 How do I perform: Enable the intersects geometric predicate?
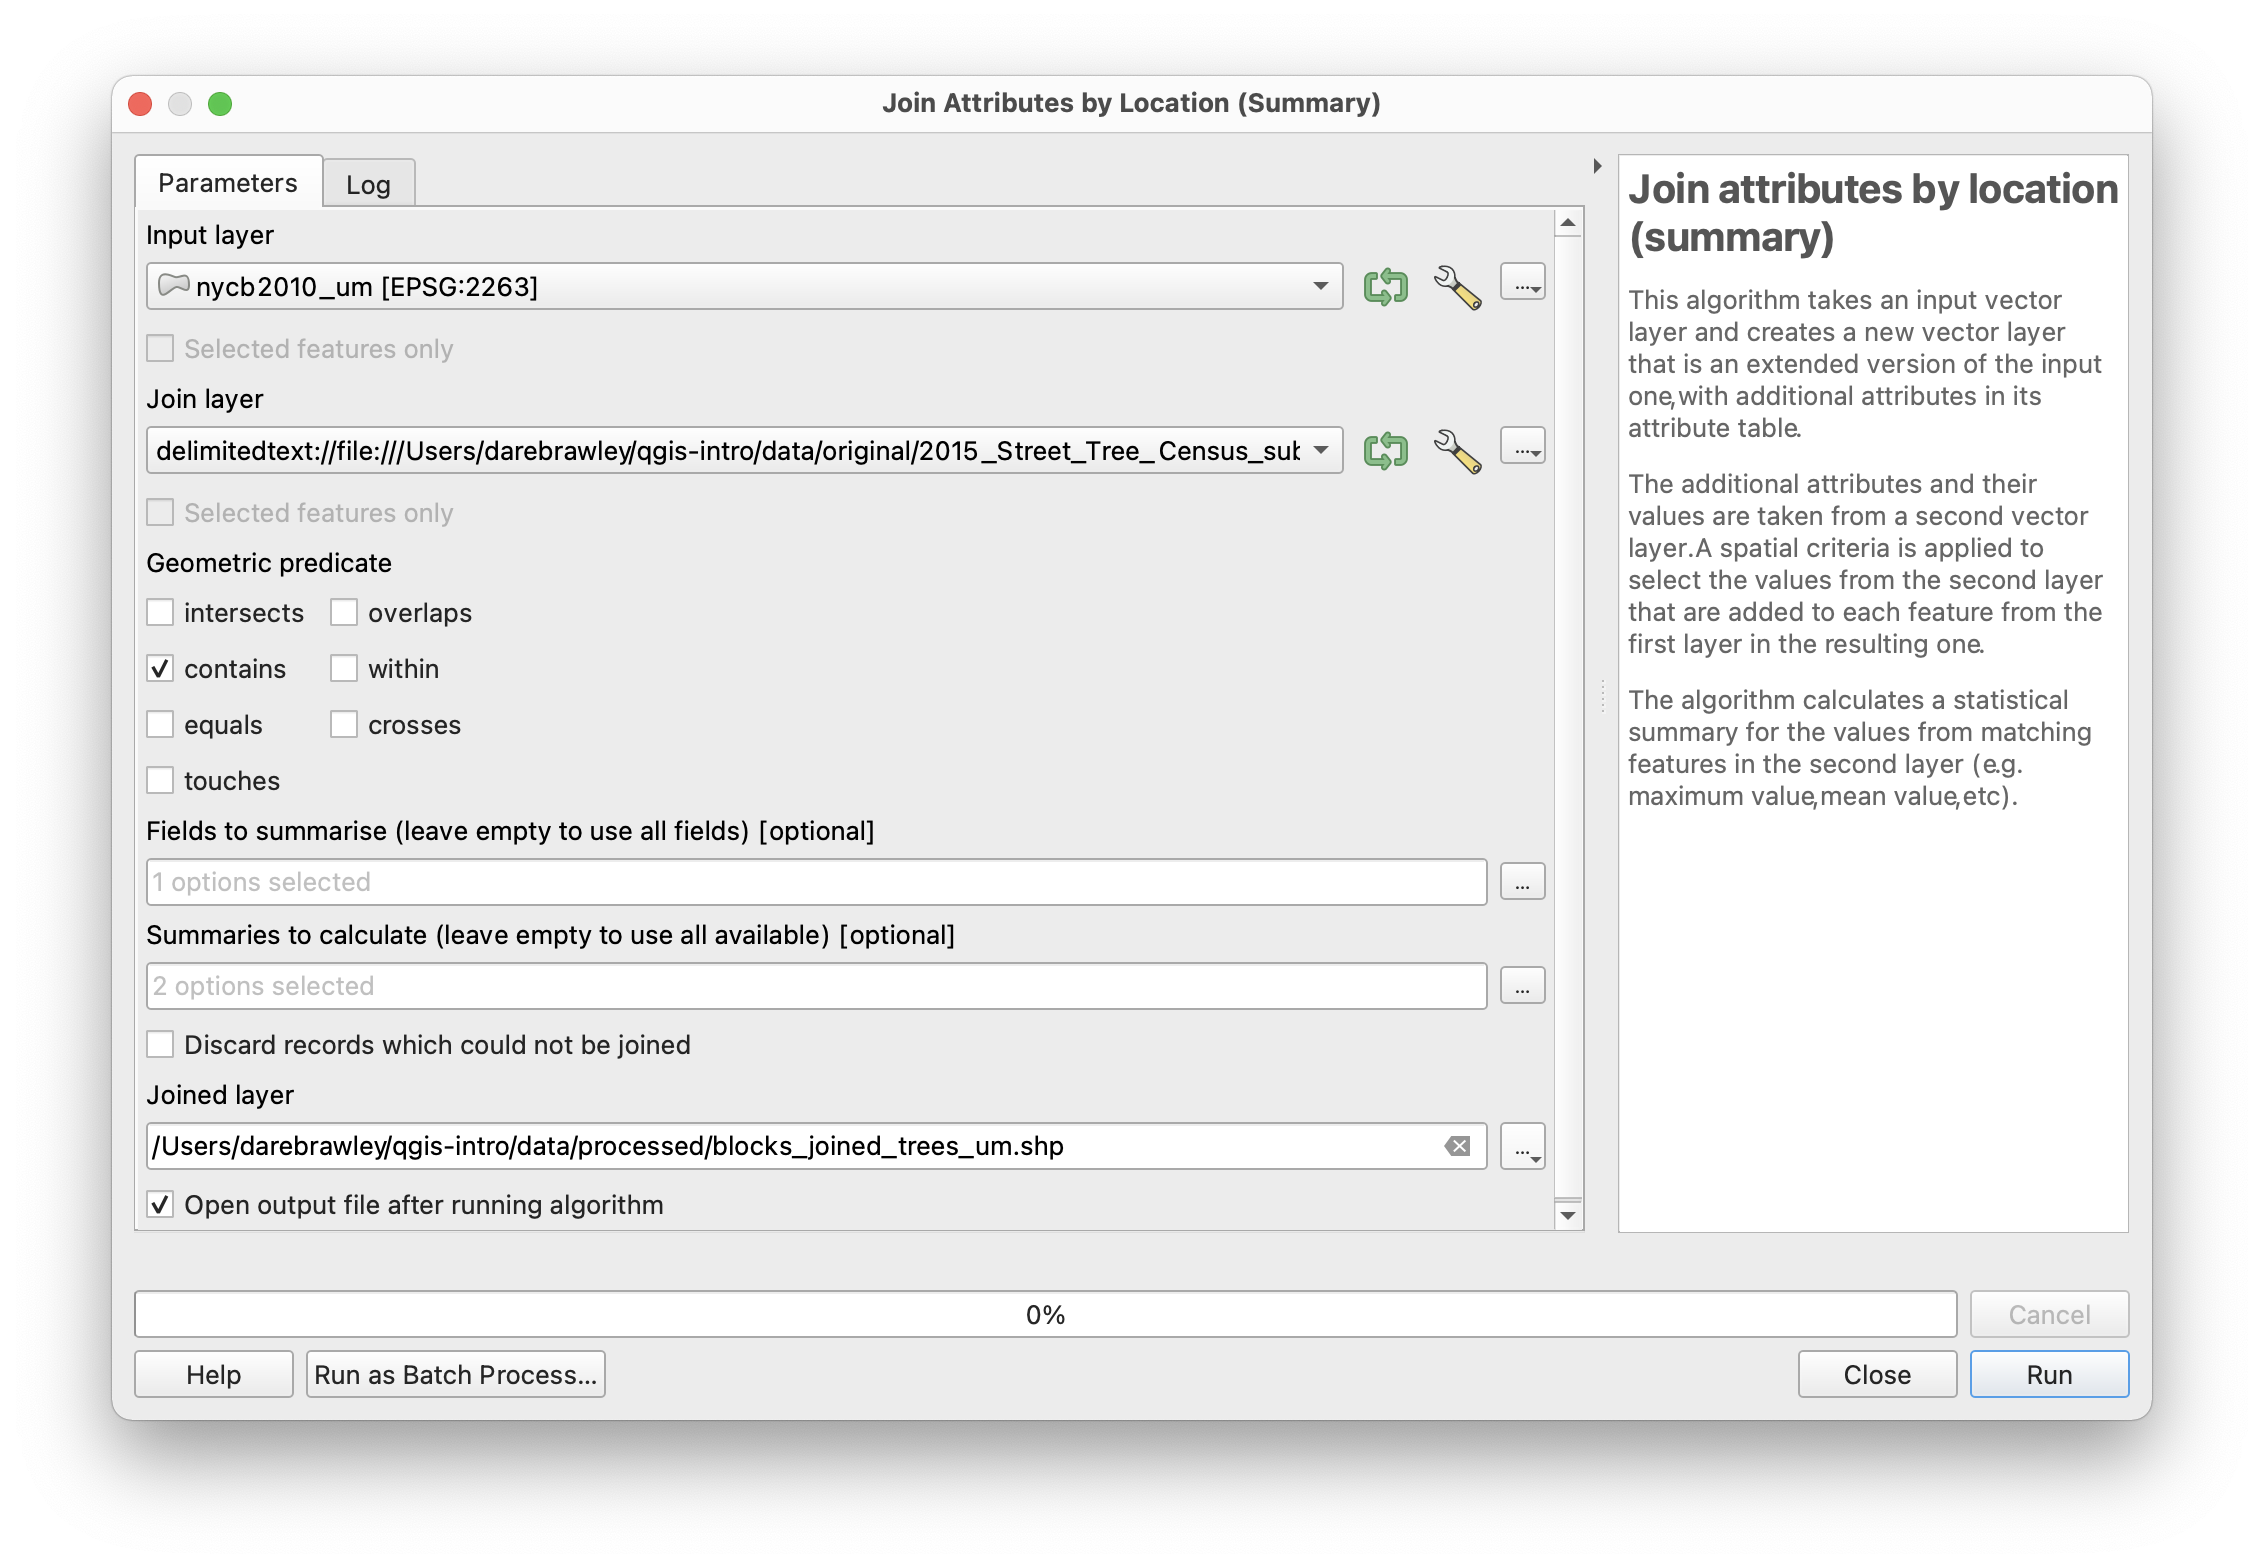[160, 612]
